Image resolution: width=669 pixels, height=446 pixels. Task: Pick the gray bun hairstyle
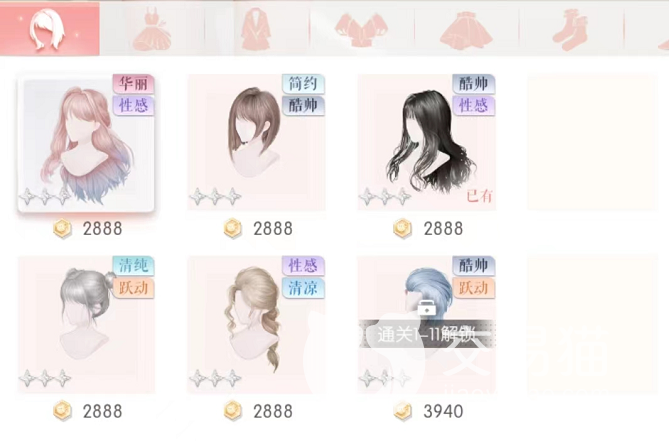click(86, 324)
